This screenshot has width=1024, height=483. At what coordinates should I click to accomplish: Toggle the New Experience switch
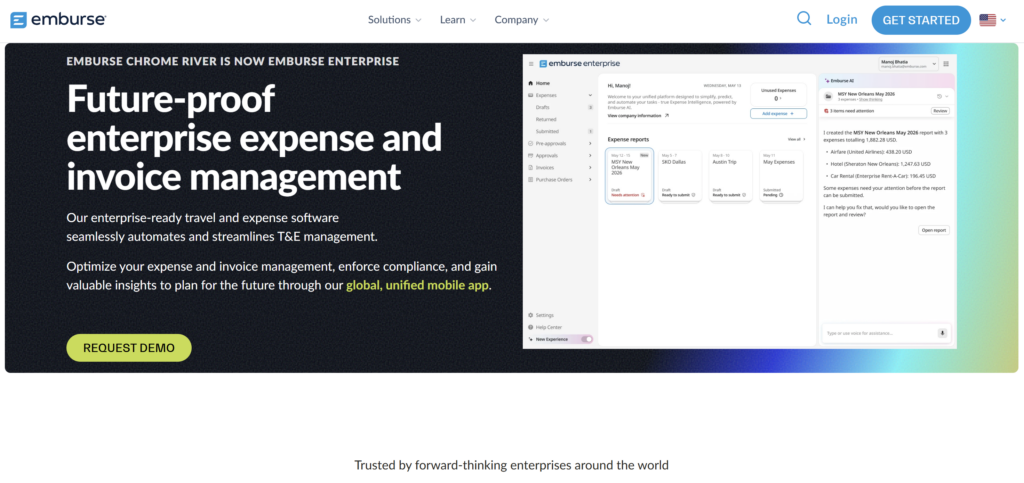[587, 339]
